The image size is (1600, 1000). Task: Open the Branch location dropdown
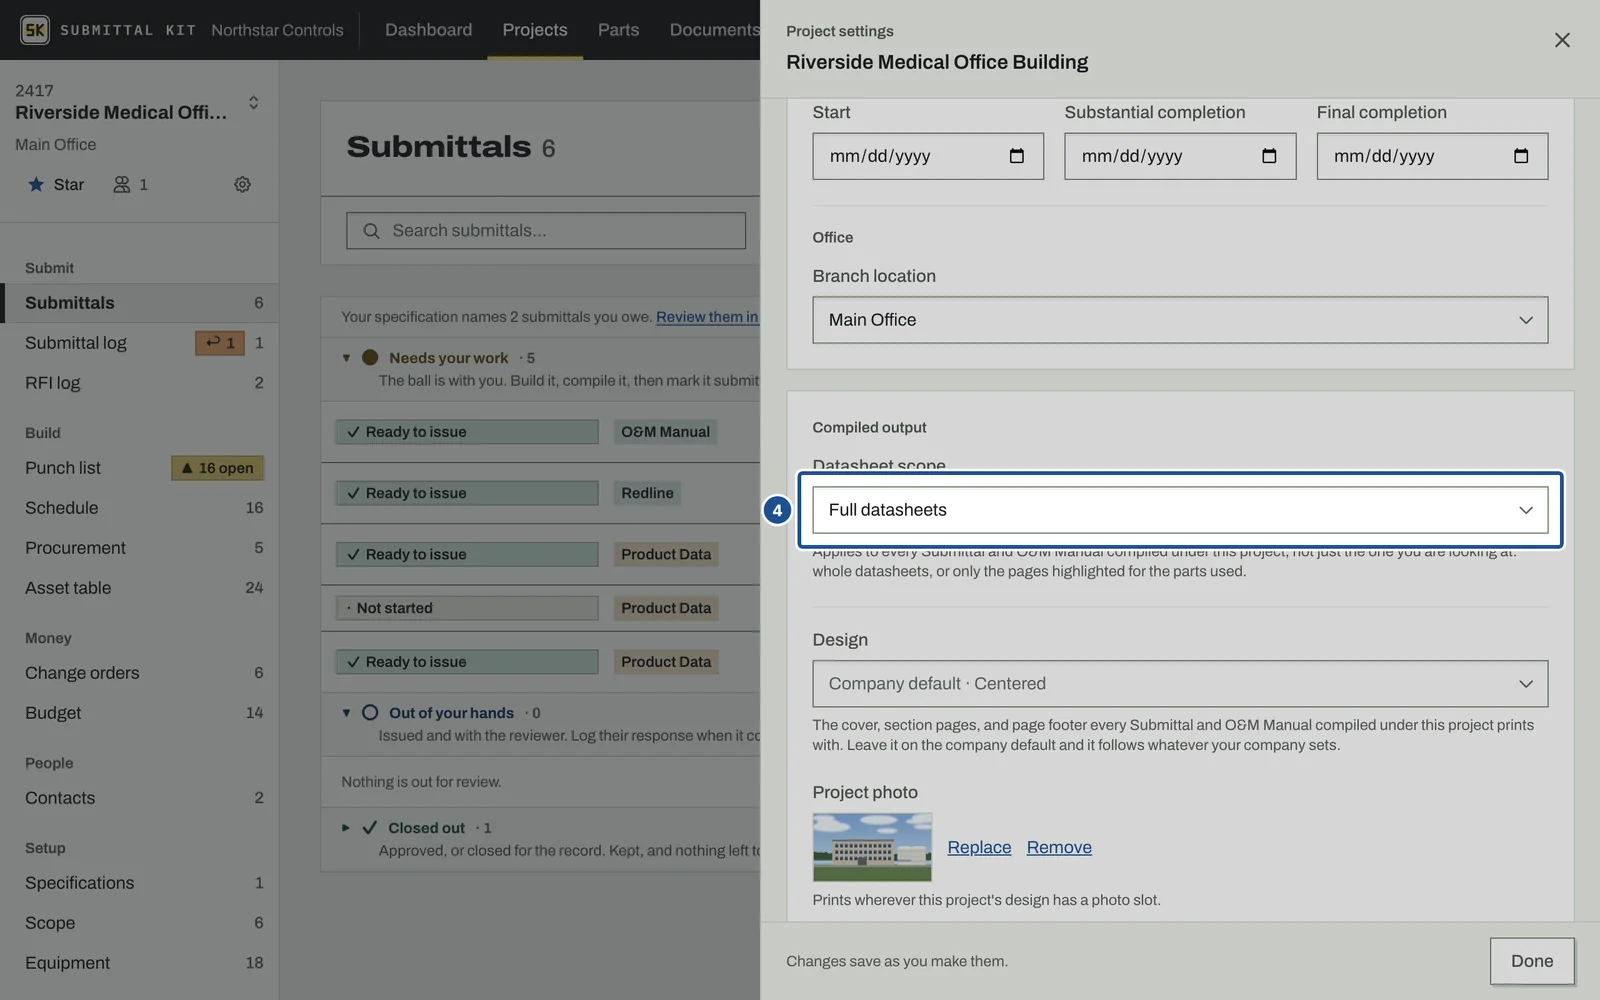point(1180,320)
